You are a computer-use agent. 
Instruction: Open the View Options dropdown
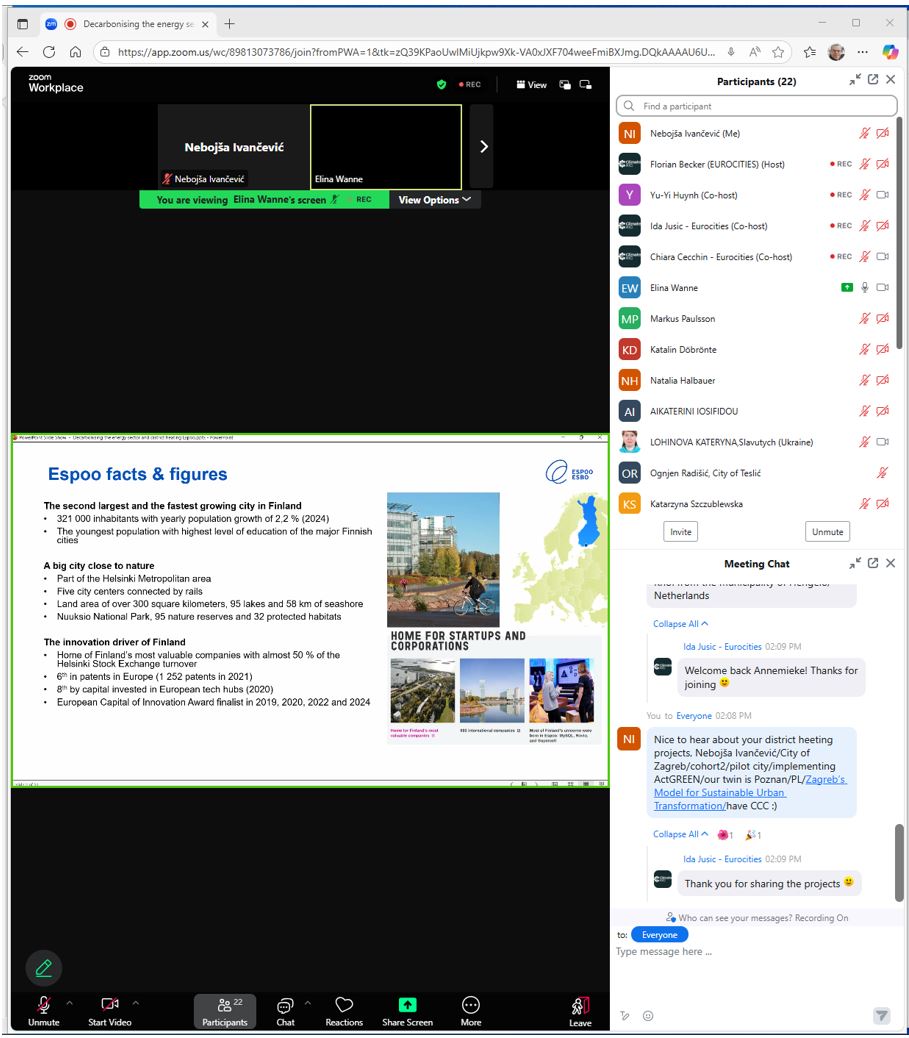(434, 200)
